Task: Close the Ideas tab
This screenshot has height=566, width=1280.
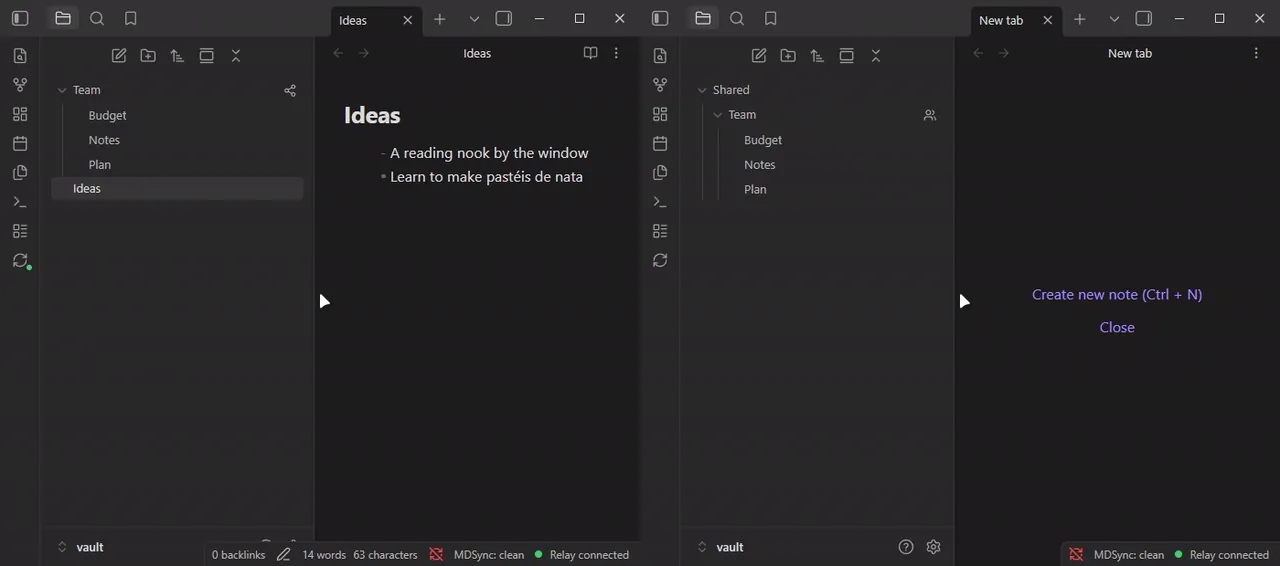Action: point(408,20)
